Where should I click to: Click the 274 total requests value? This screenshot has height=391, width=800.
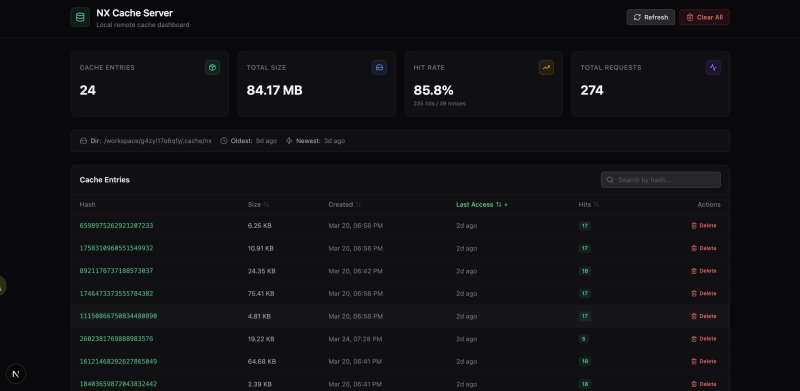(592, 90)
